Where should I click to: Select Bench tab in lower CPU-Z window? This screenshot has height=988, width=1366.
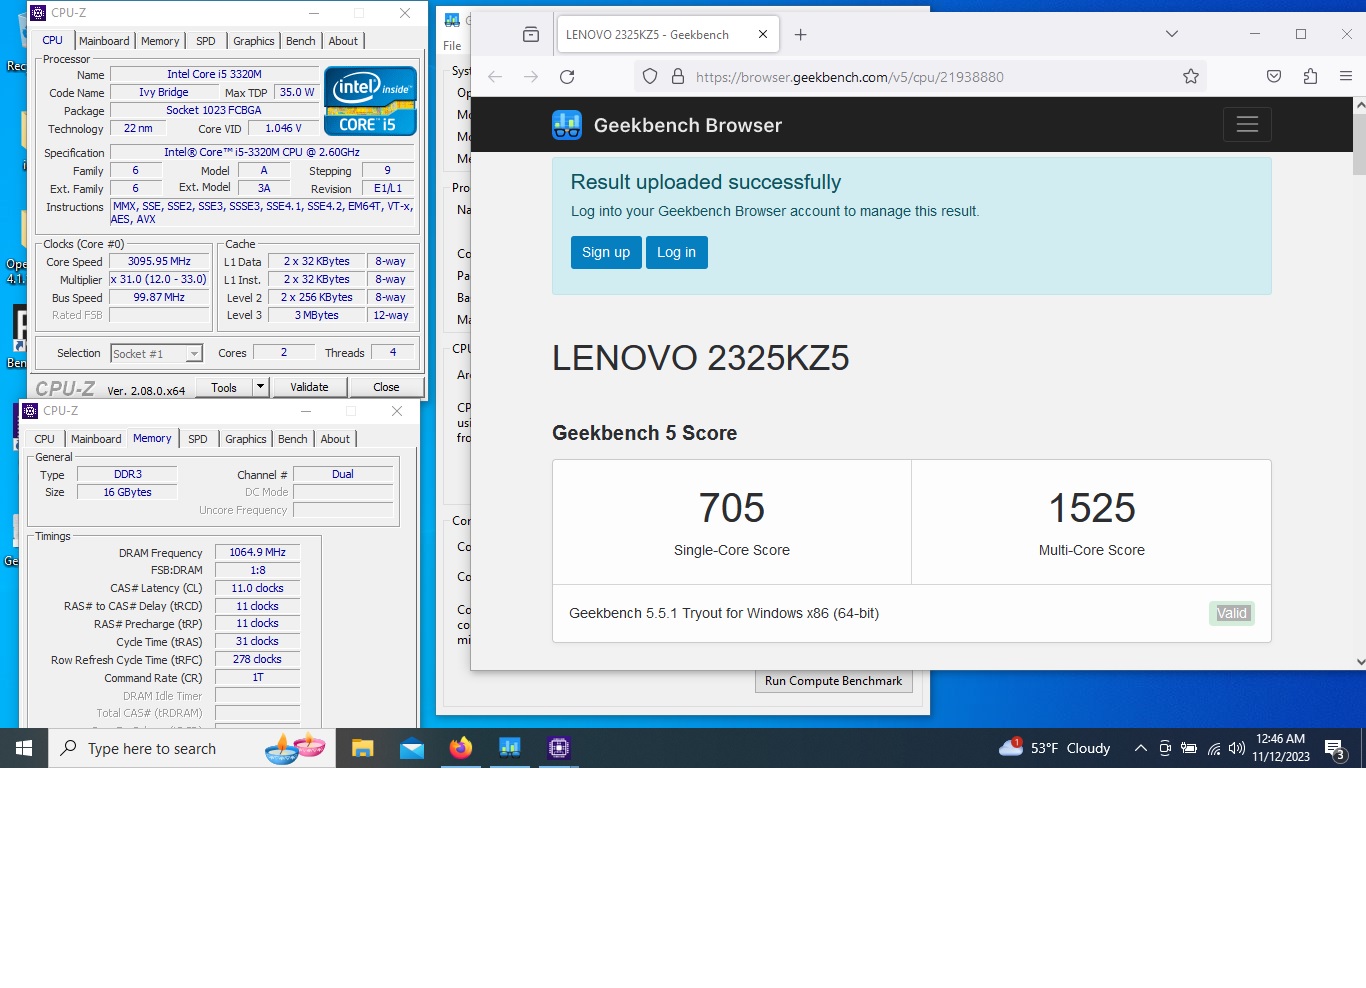[x=293, y=439]
